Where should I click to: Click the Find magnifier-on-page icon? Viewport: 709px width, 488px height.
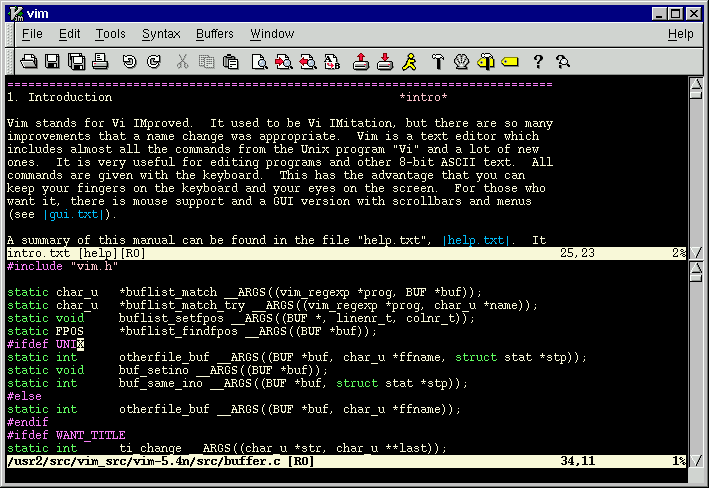pos(260,62)
